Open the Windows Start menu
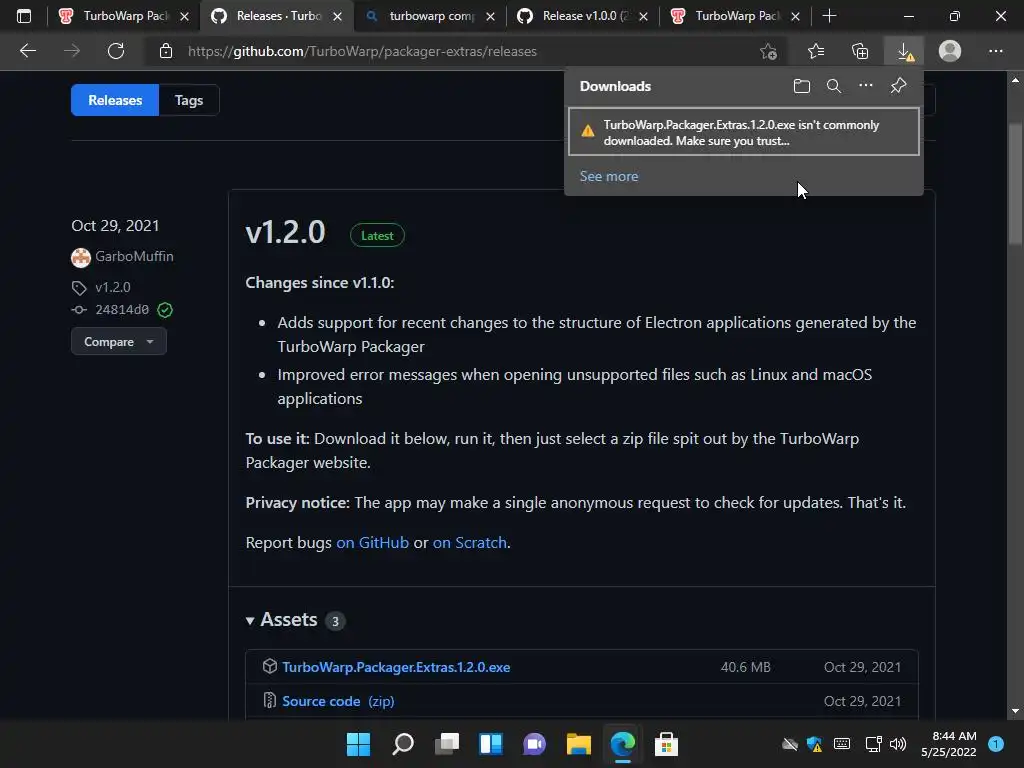 click(358, 744)
